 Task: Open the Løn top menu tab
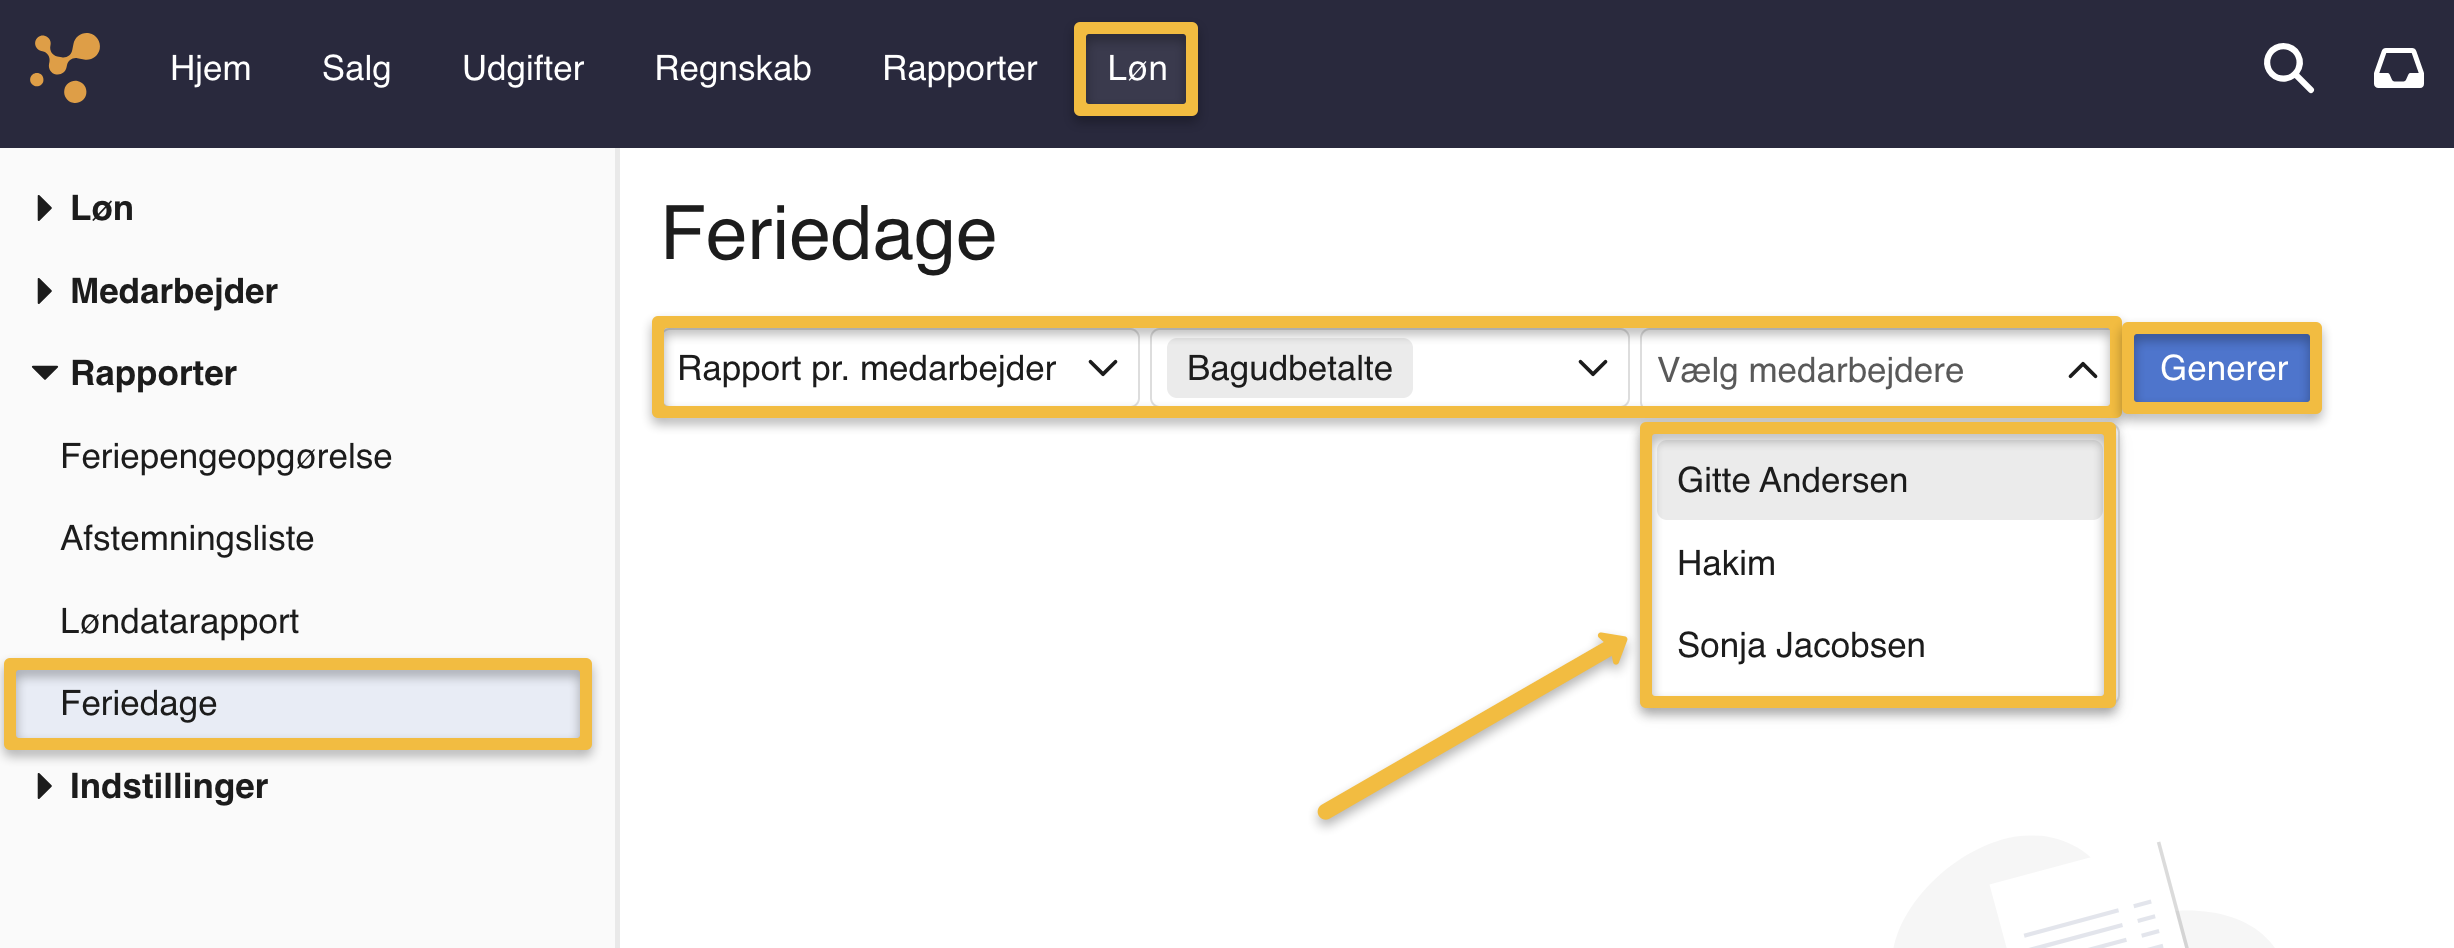(x=1136, y=68)
